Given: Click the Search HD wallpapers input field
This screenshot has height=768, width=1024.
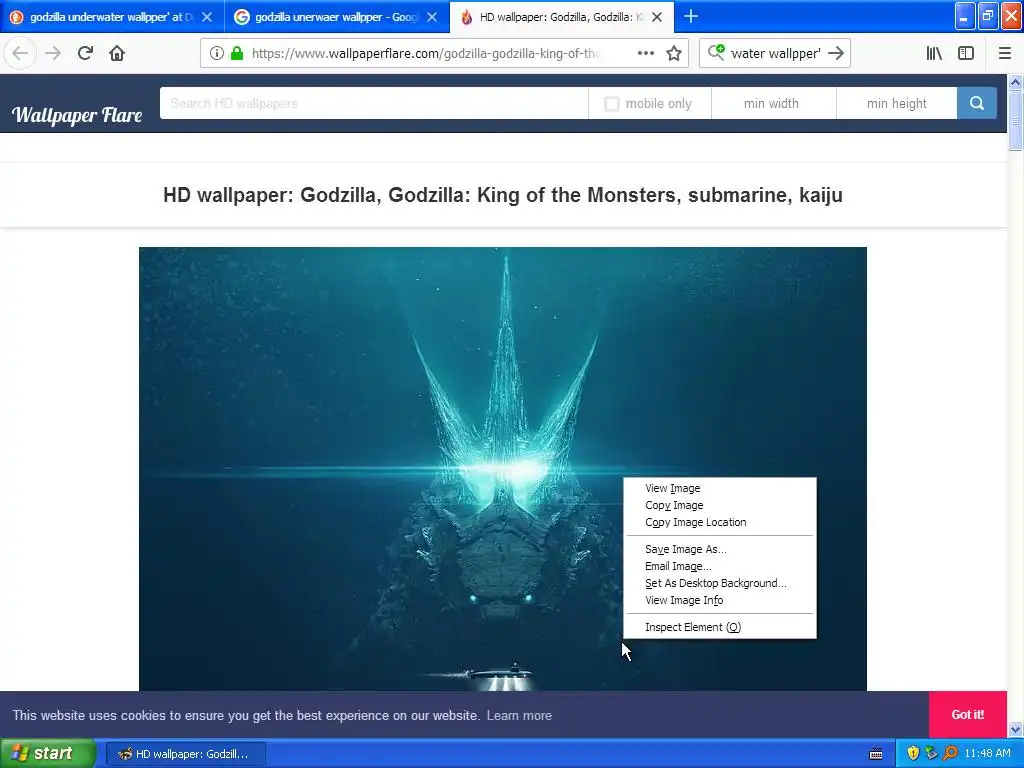Looking at the screenshot, I should (x=374, y=103).
